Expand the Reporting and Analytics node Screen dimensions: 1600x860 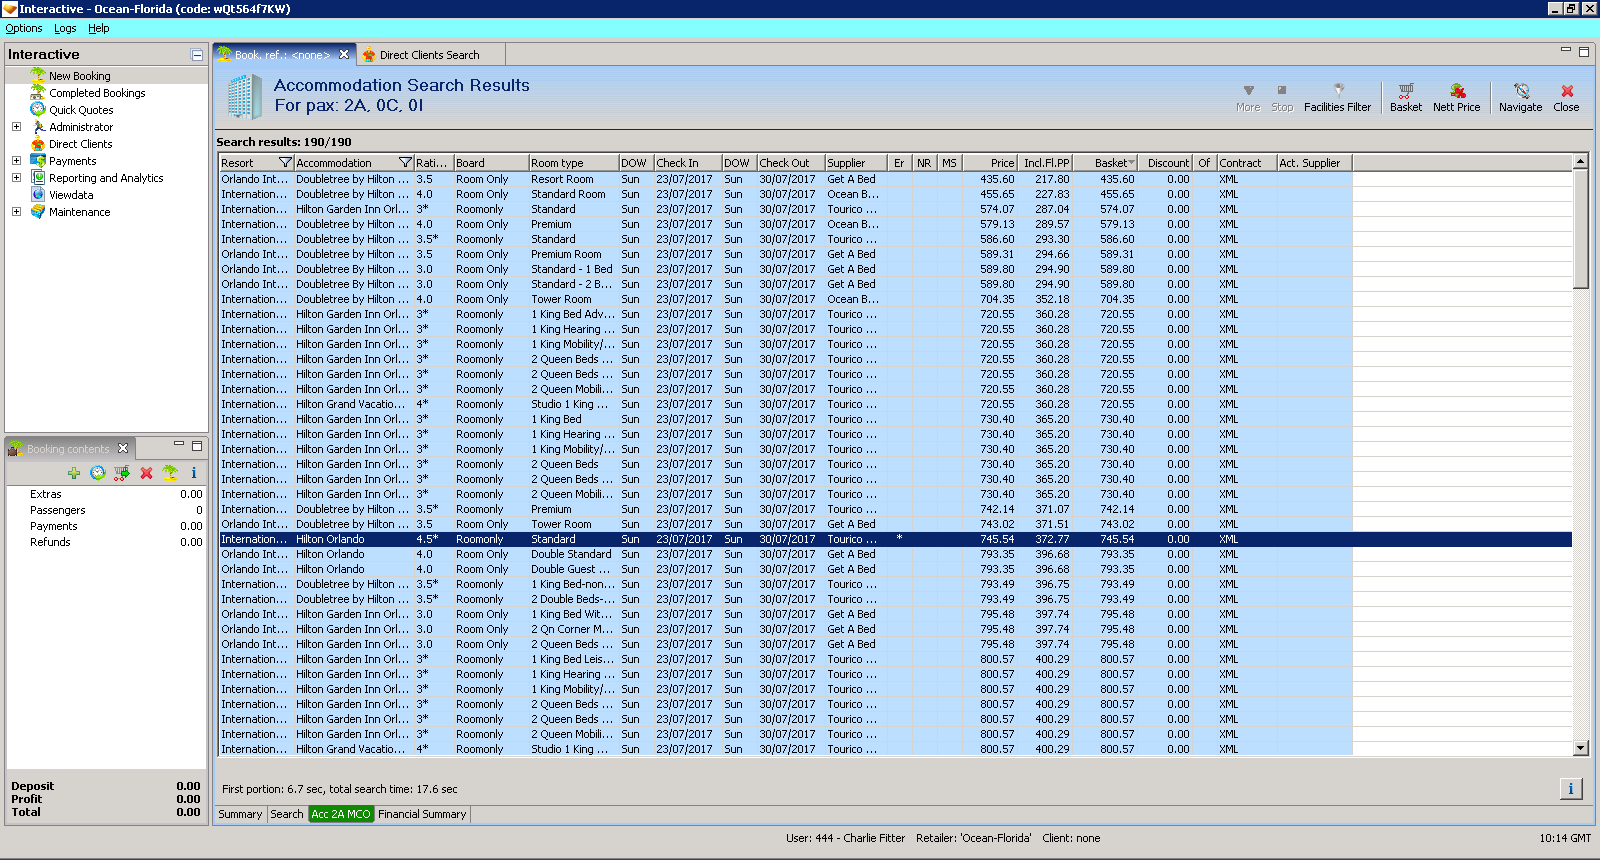[16, 178]
